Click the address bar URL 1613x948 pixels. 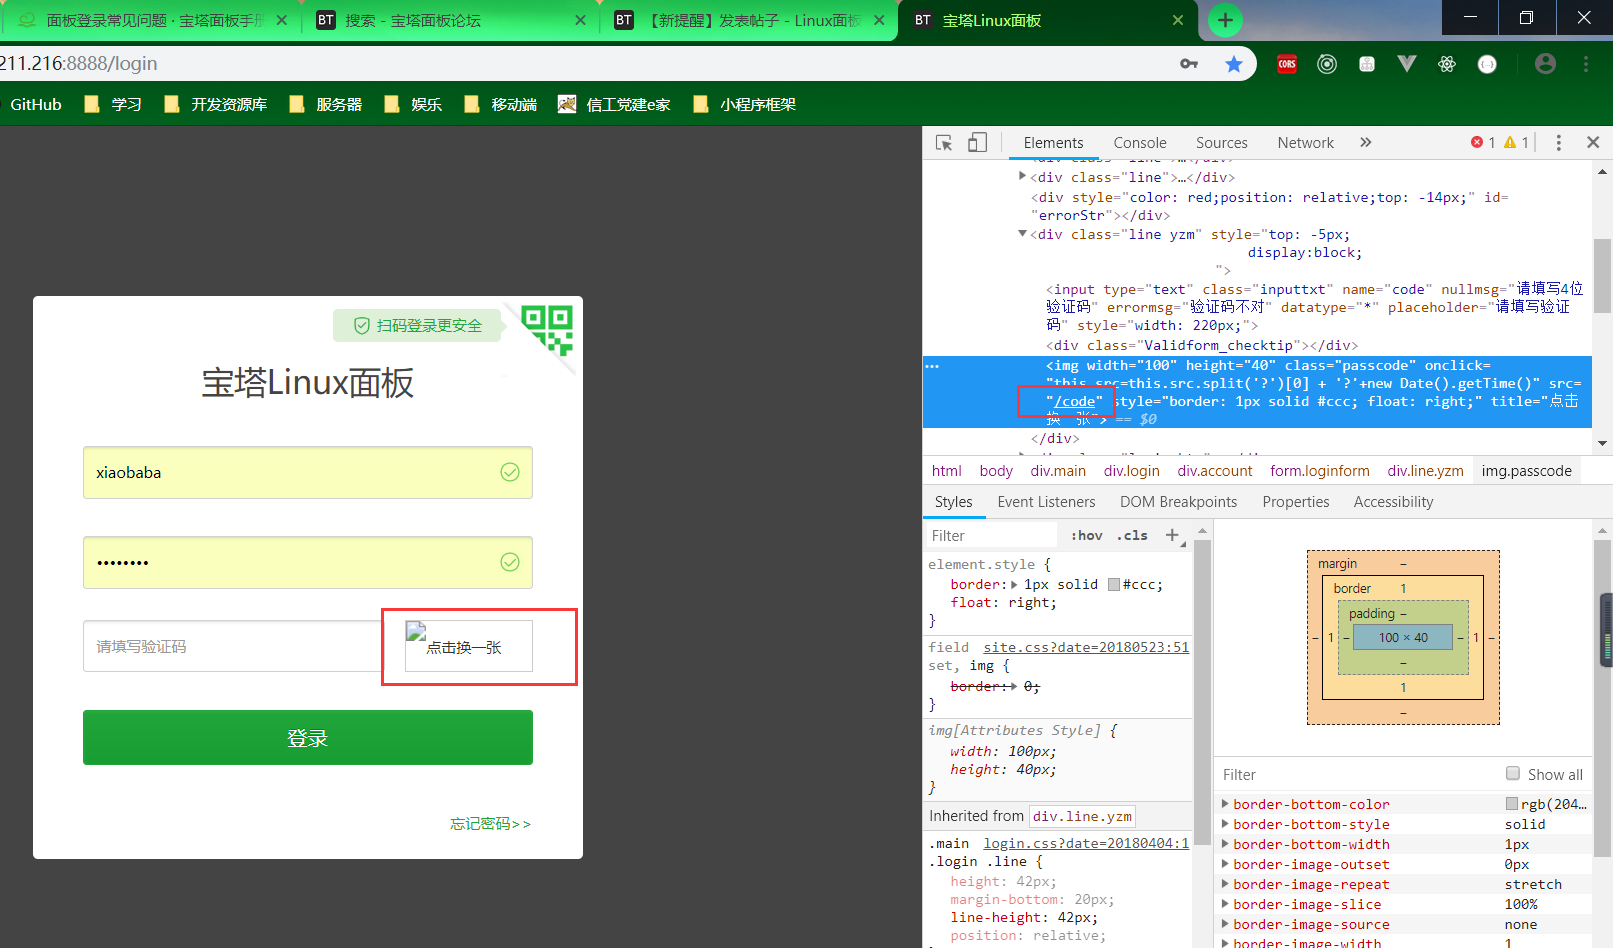click(79, 63)
